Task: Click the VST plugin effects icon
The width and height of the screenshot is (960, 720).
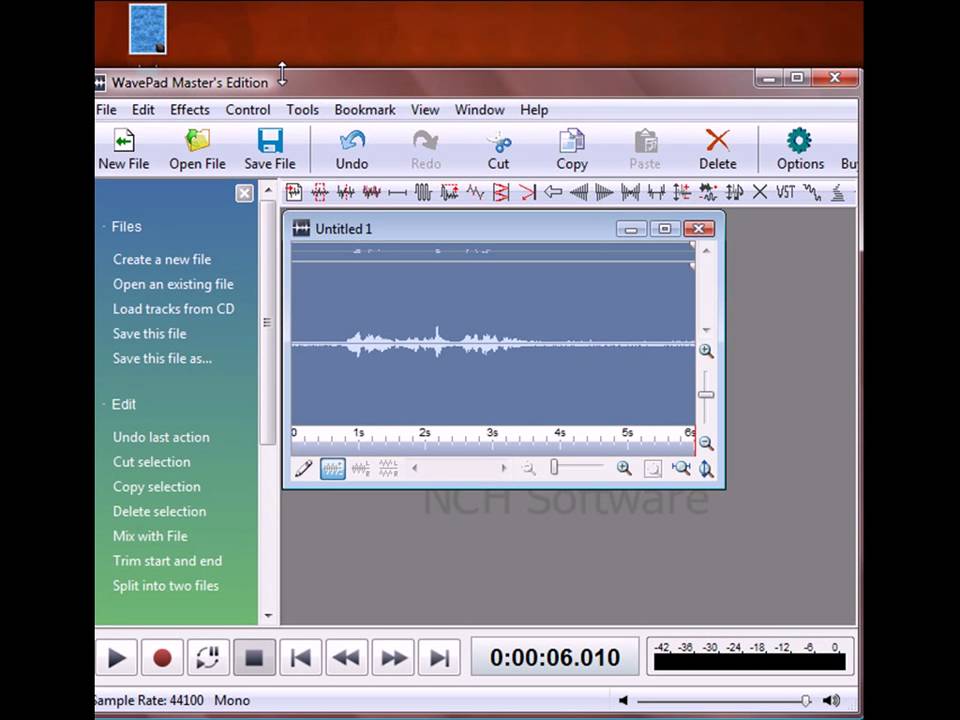Action: click(786, 192)
